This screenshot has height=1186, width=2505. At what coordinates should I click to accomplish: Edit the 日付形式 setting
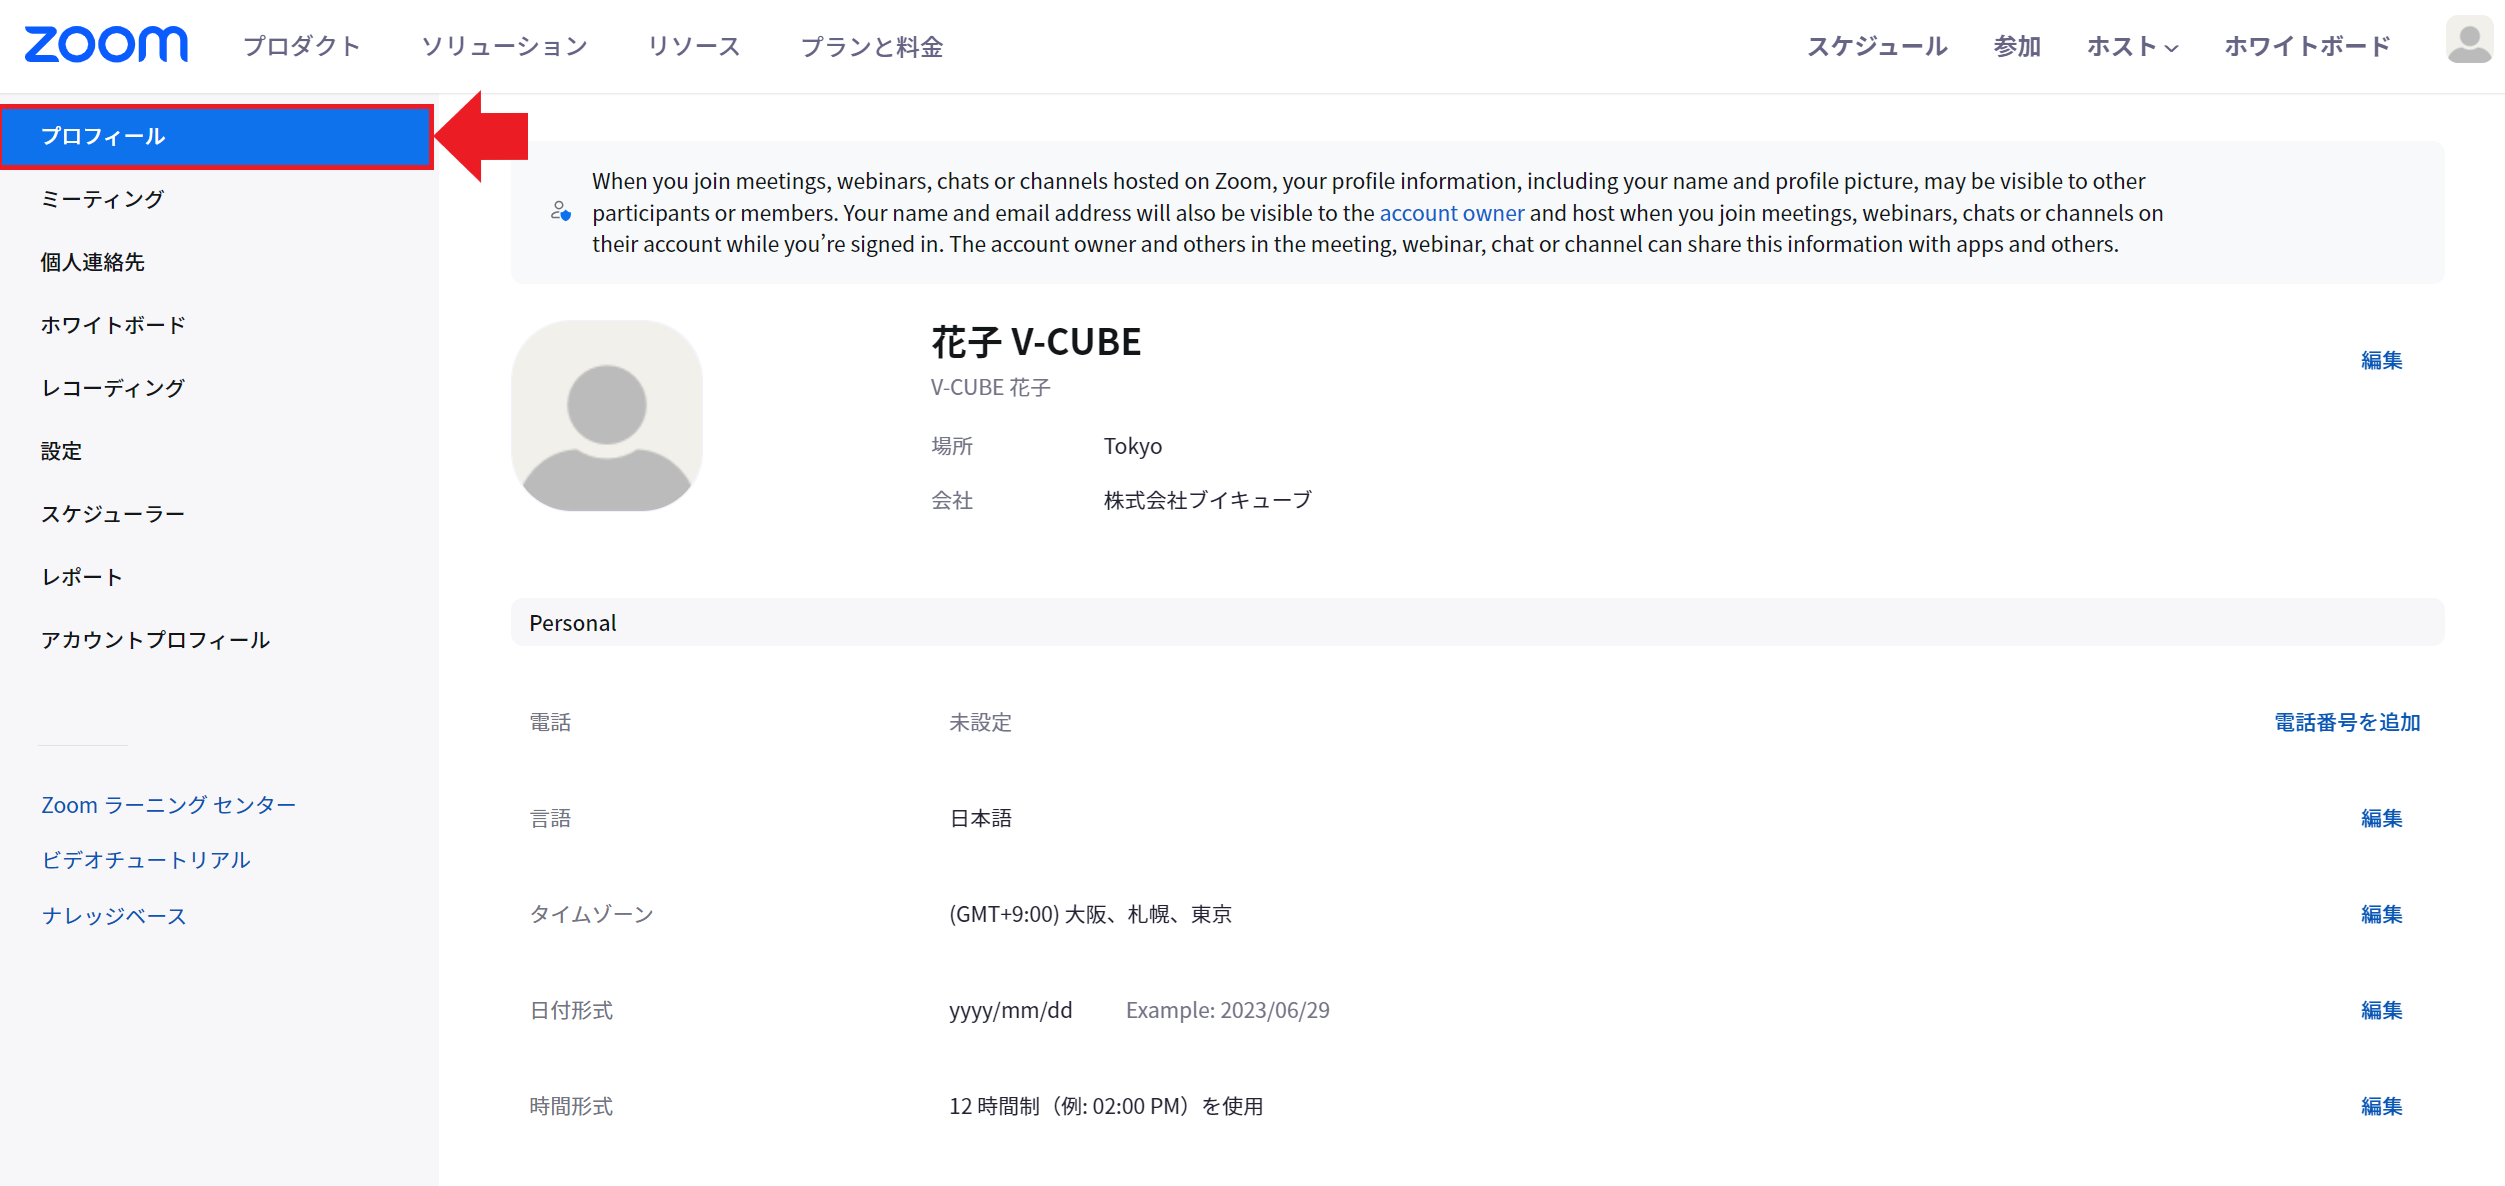[2381, 1010]
